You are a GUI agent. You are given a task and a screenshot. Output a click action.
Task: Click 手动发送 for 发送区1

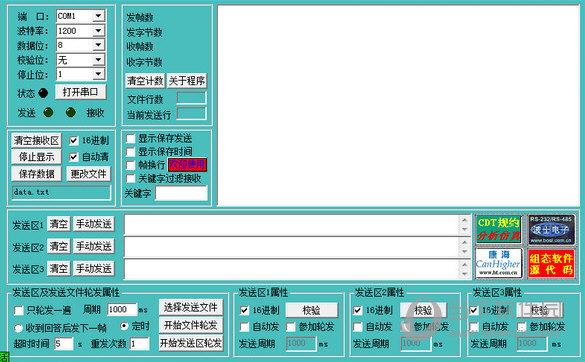[x=94, y=224]
